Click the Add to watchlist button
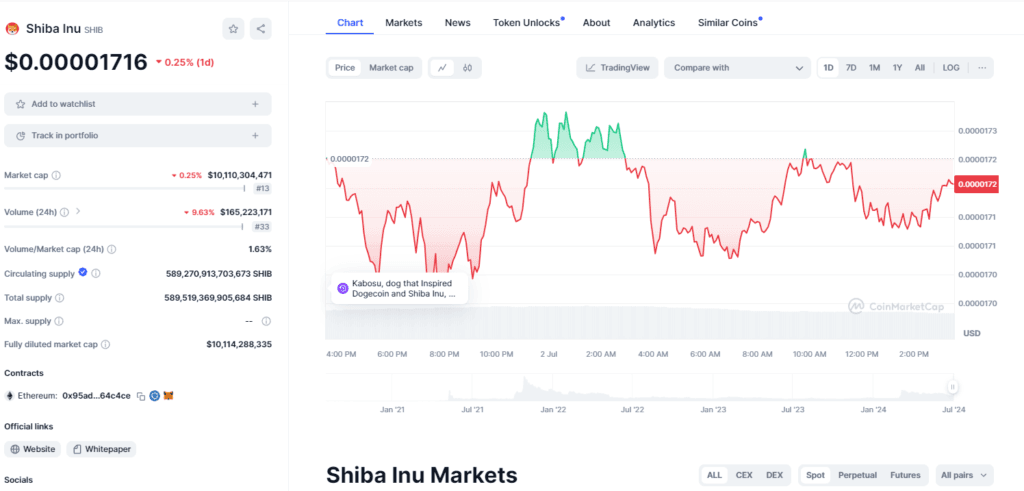The image size is (1024, 491). tap(138, 104)
